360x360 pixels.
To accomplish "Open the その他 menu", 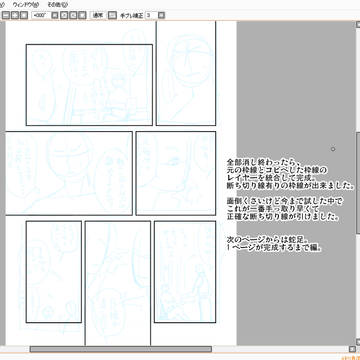I will [57, 5].
